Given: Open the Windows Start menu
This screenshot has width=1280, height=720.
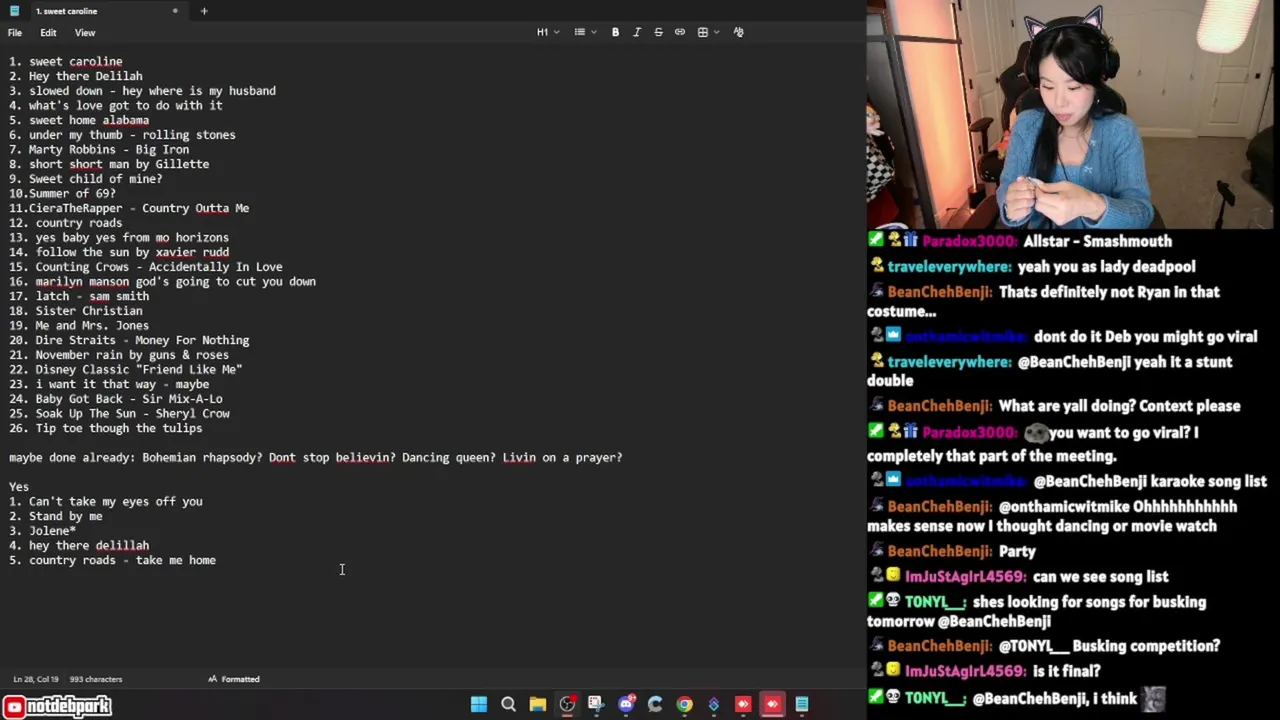Looking at the screenshot, I should 479,704.
